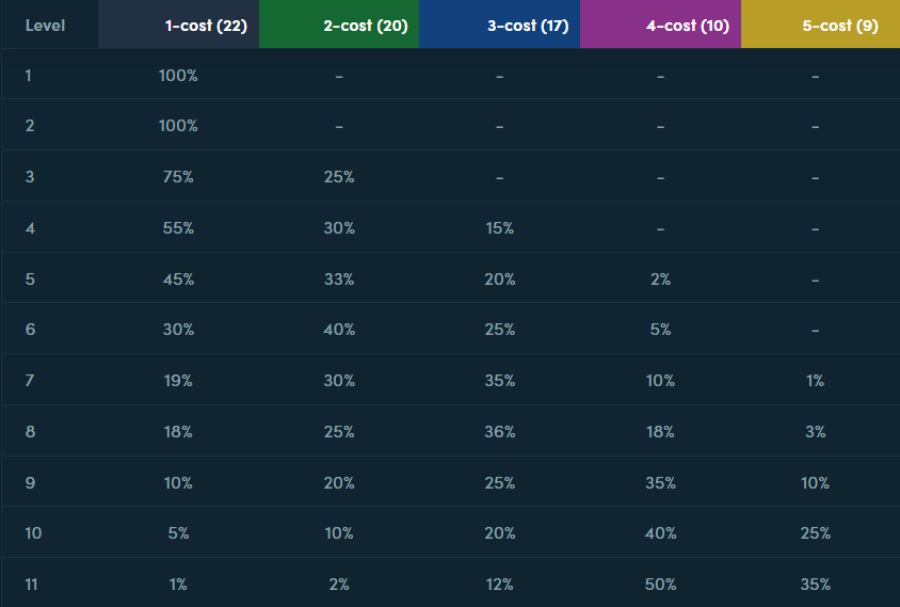Select the 2% value in level 5
Image resolution: width=900 pixels, height=607 pixels.
pos(660,279)
